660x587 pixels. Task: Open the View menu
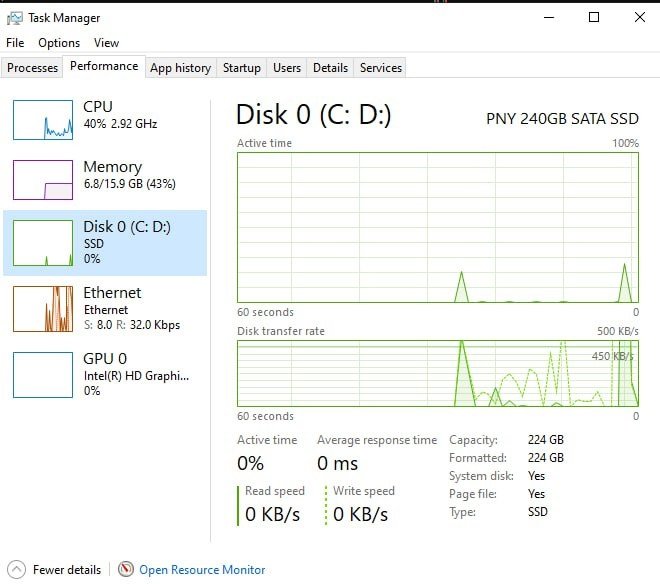tap(106, 43)
